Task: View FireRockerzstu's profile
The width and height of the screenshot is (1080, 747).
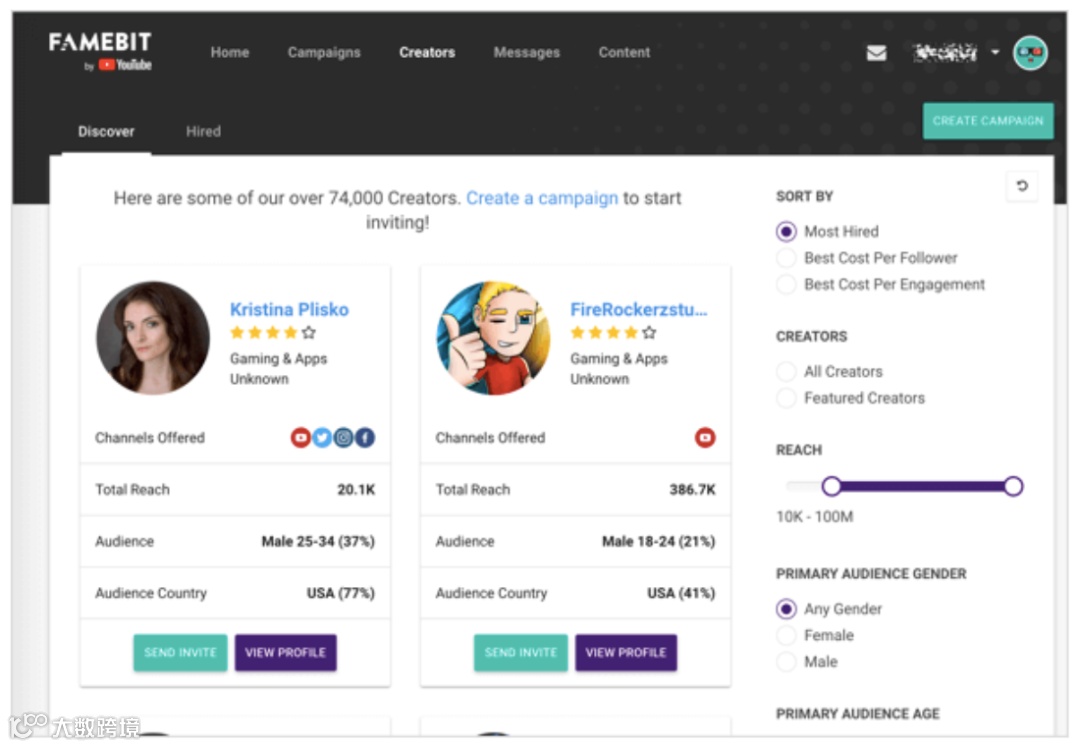Action: pos(626,653)
